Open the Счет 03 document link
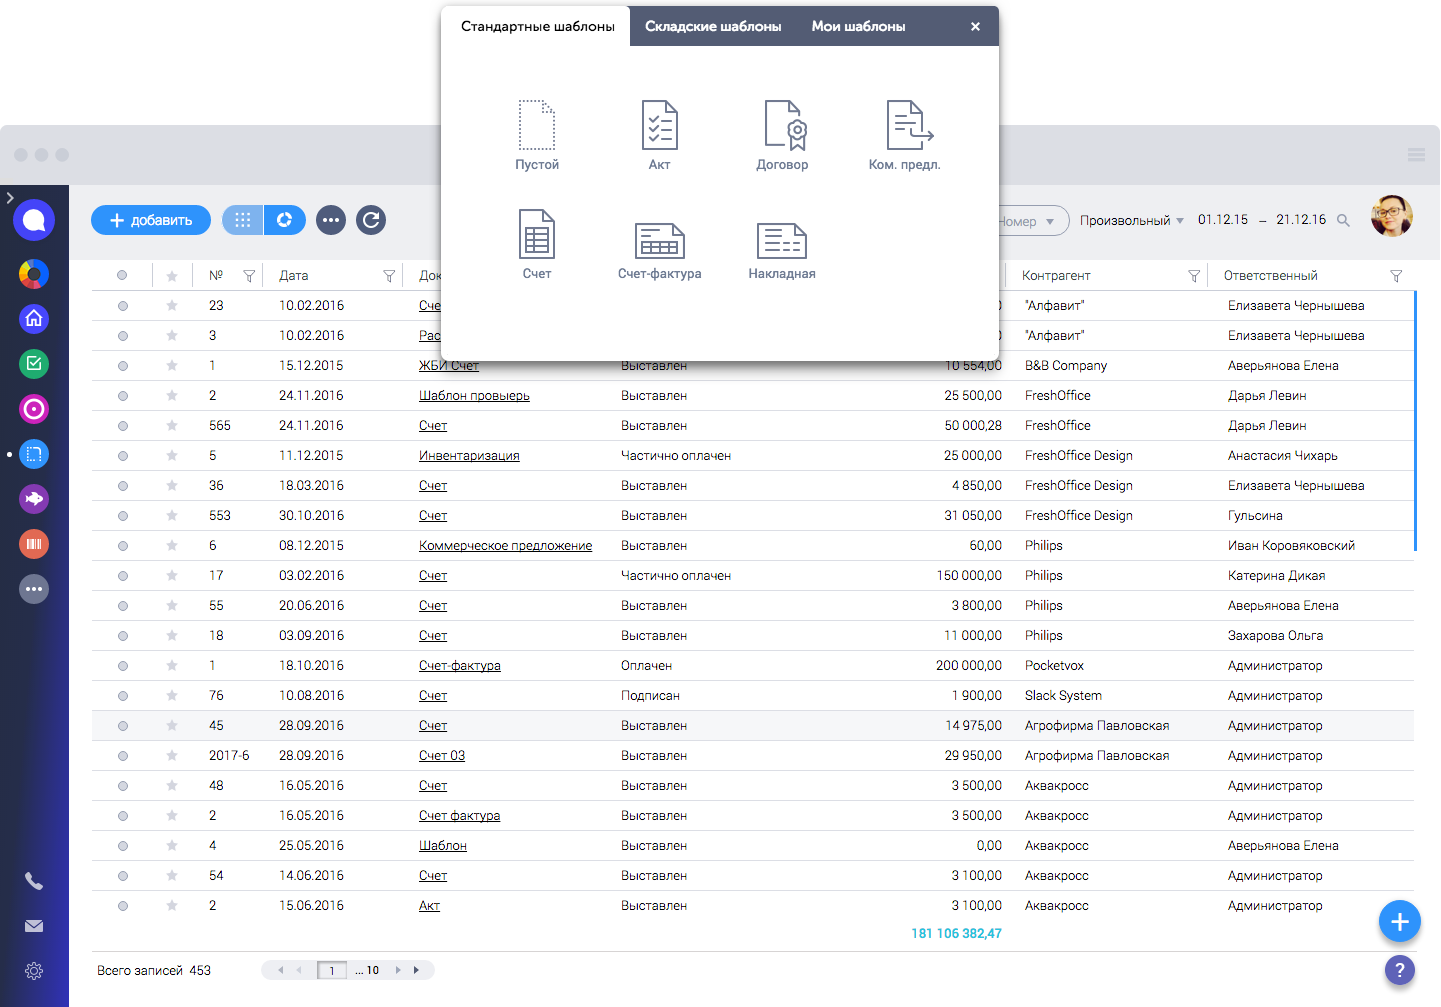This screenshot has height=1007, width=1441. click(x=442, y=756)
